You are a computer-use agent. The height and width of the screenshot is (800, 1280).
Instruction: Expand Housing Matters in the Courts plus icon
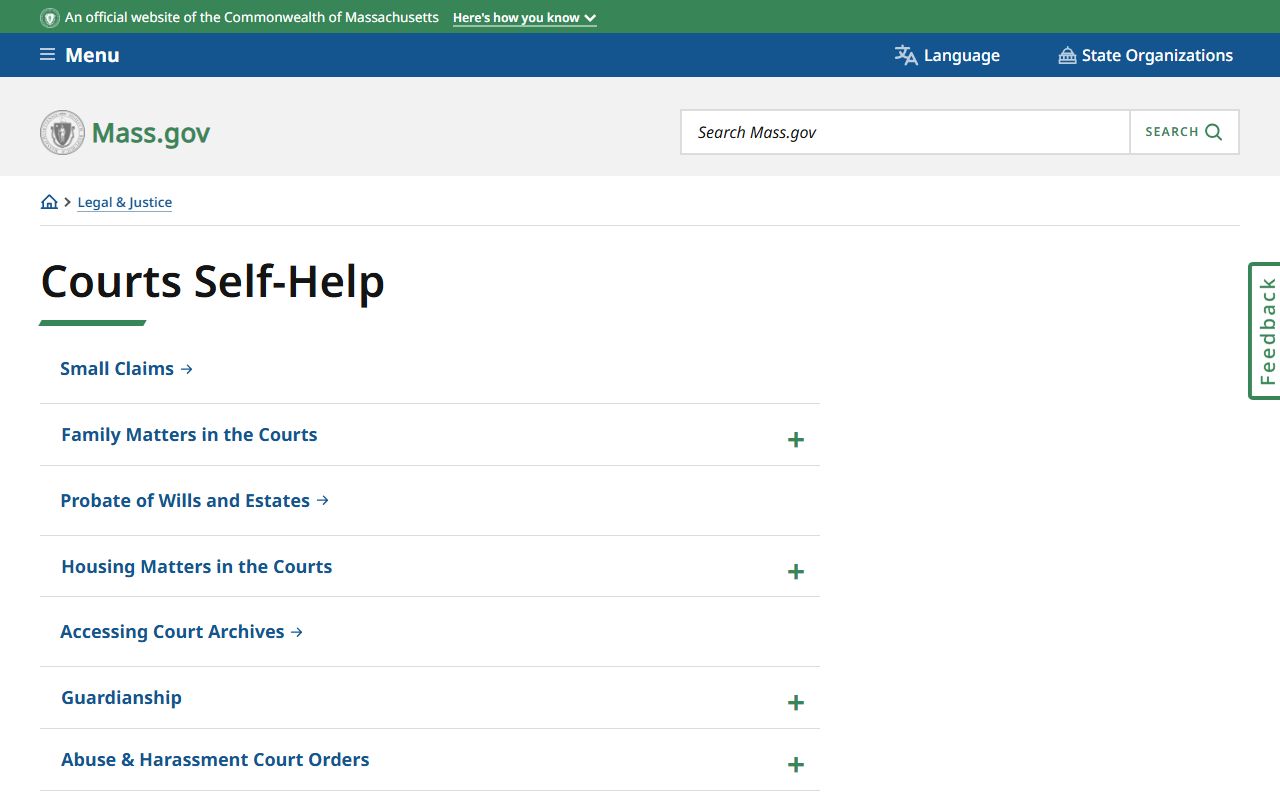[x=796, y=572]
